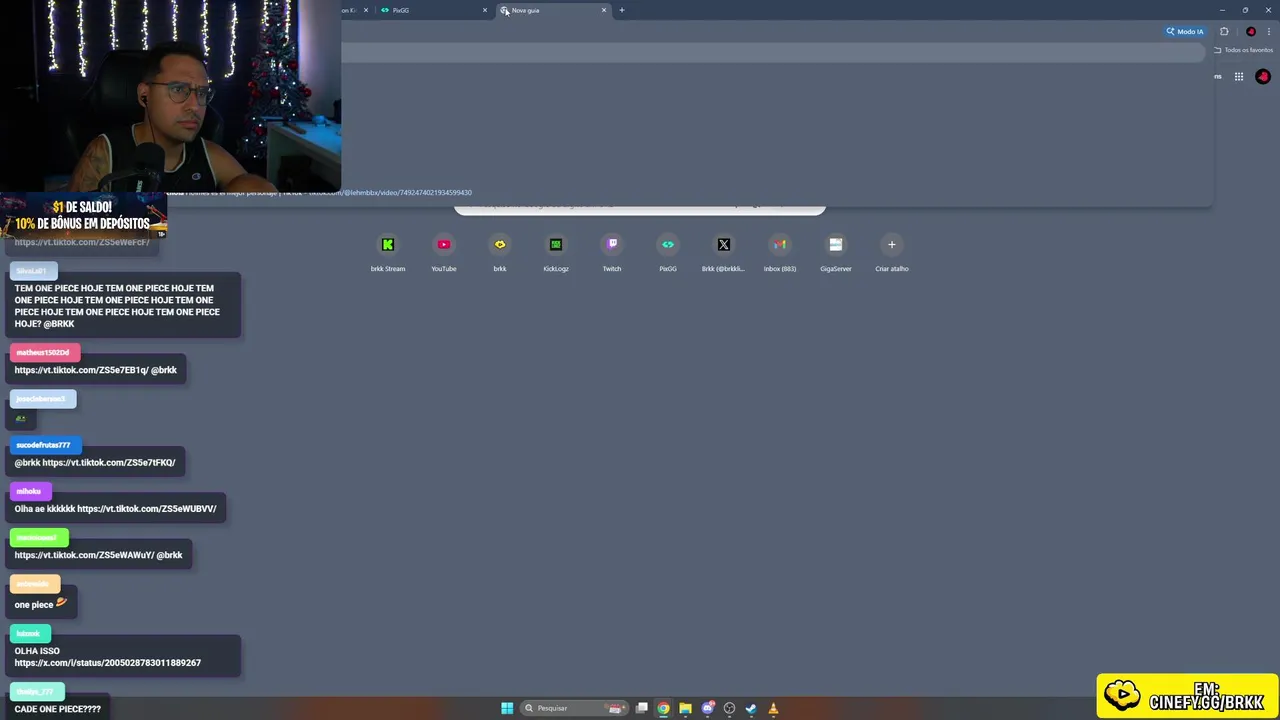Click username sucodefrutas777 in chat

(43, 445)
